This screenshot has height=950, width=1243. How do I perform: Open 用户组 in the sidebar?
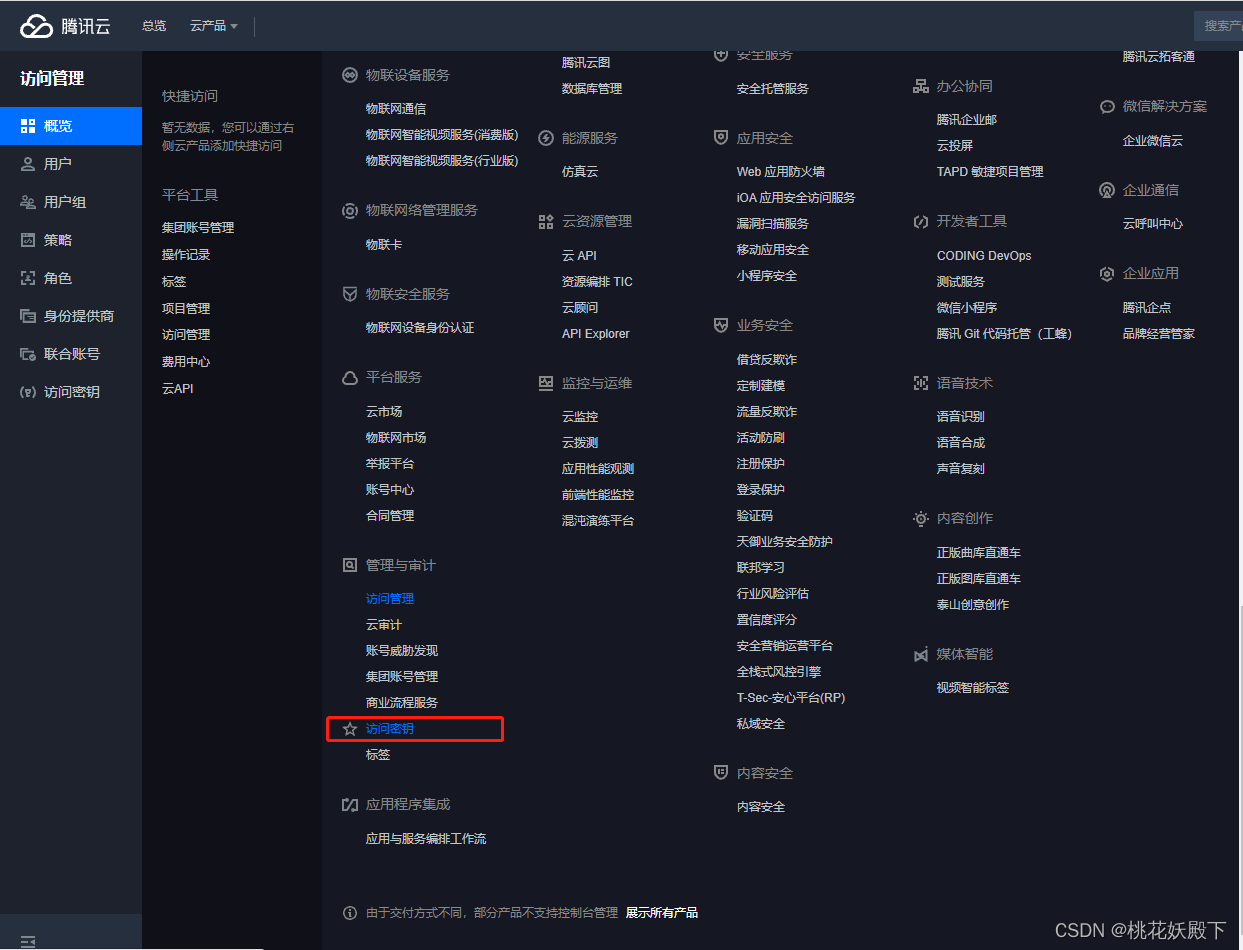71,202
